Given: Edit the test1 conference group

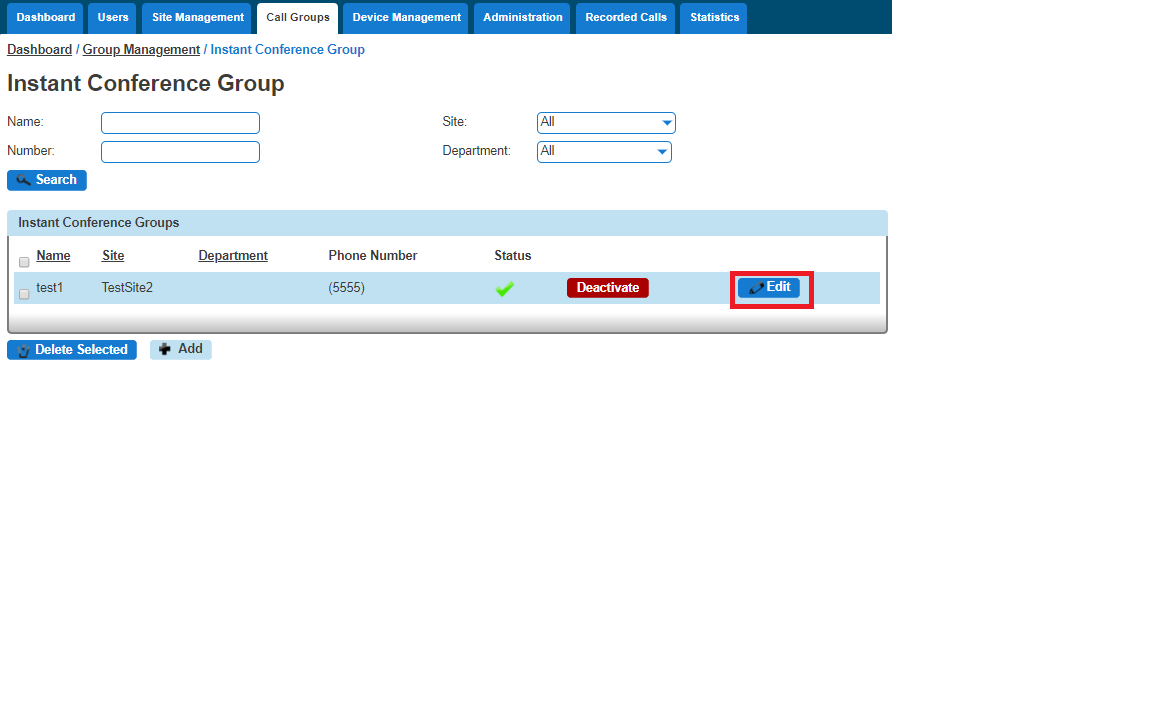Looking at the screenshot, I should click(x=769, y=287).
